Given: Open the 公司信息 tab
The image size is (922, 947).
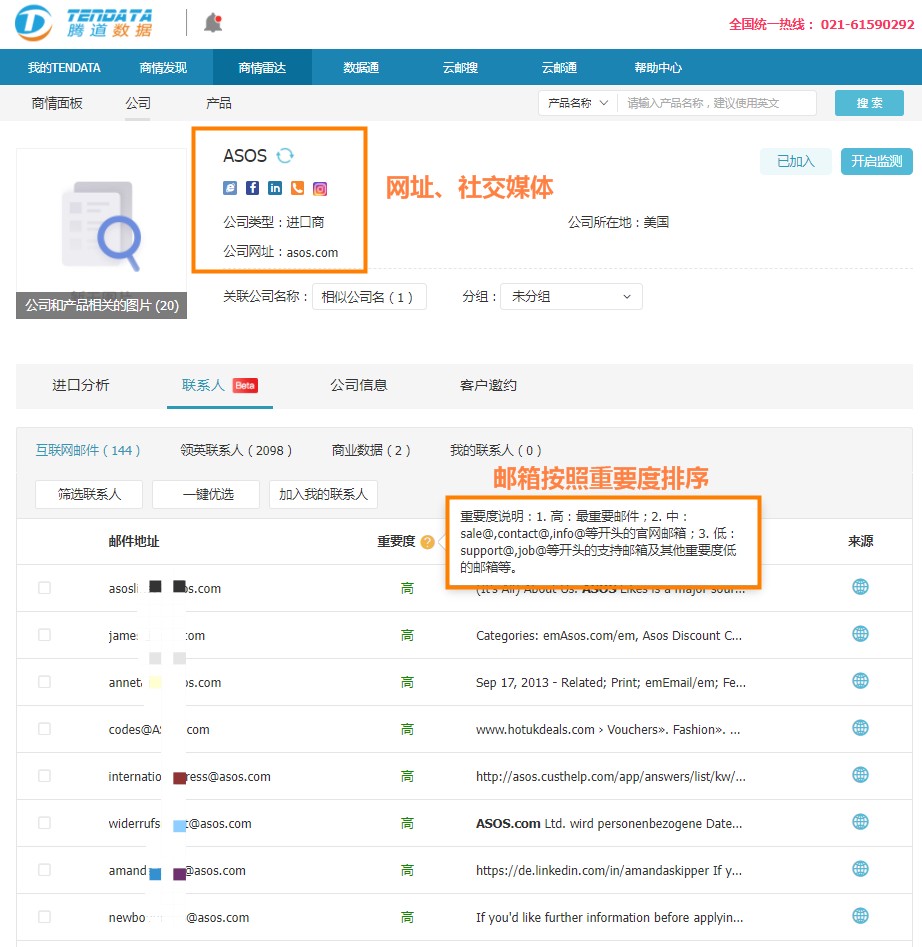Looking at the screenshot, I should pos(359,385).
